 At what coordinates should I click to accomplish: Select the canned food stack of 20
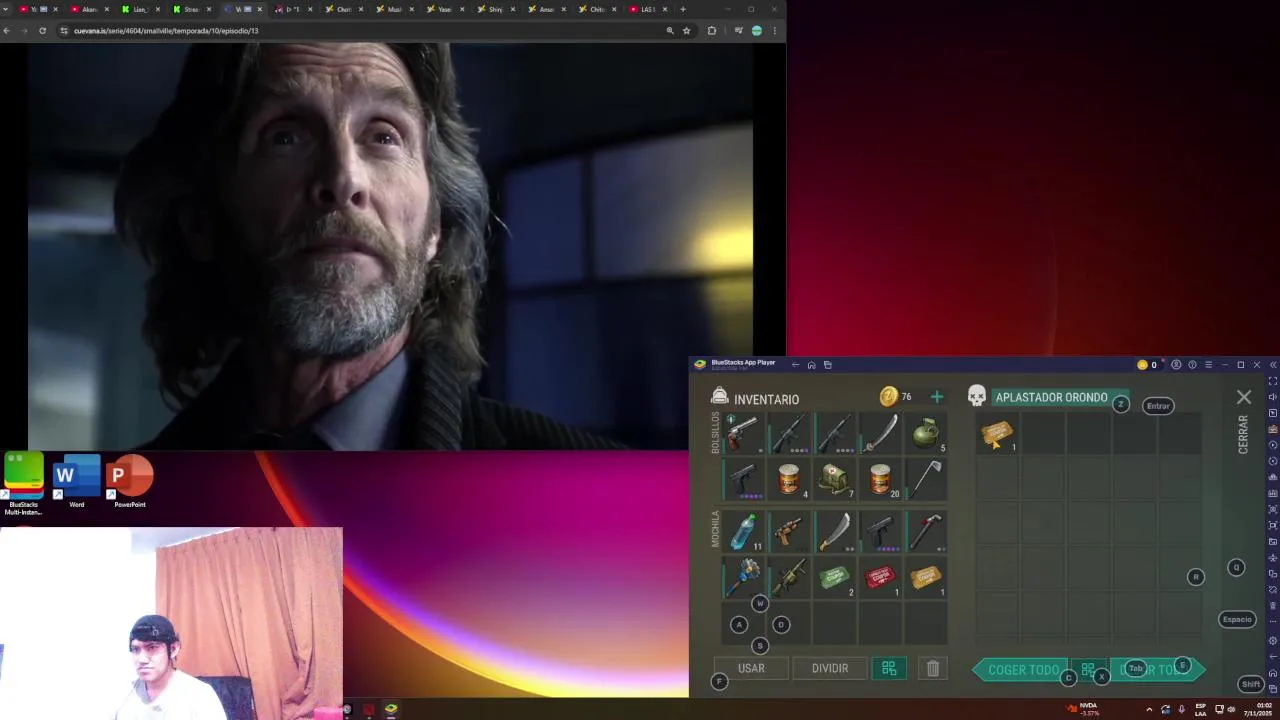click(x=880, y=480)
